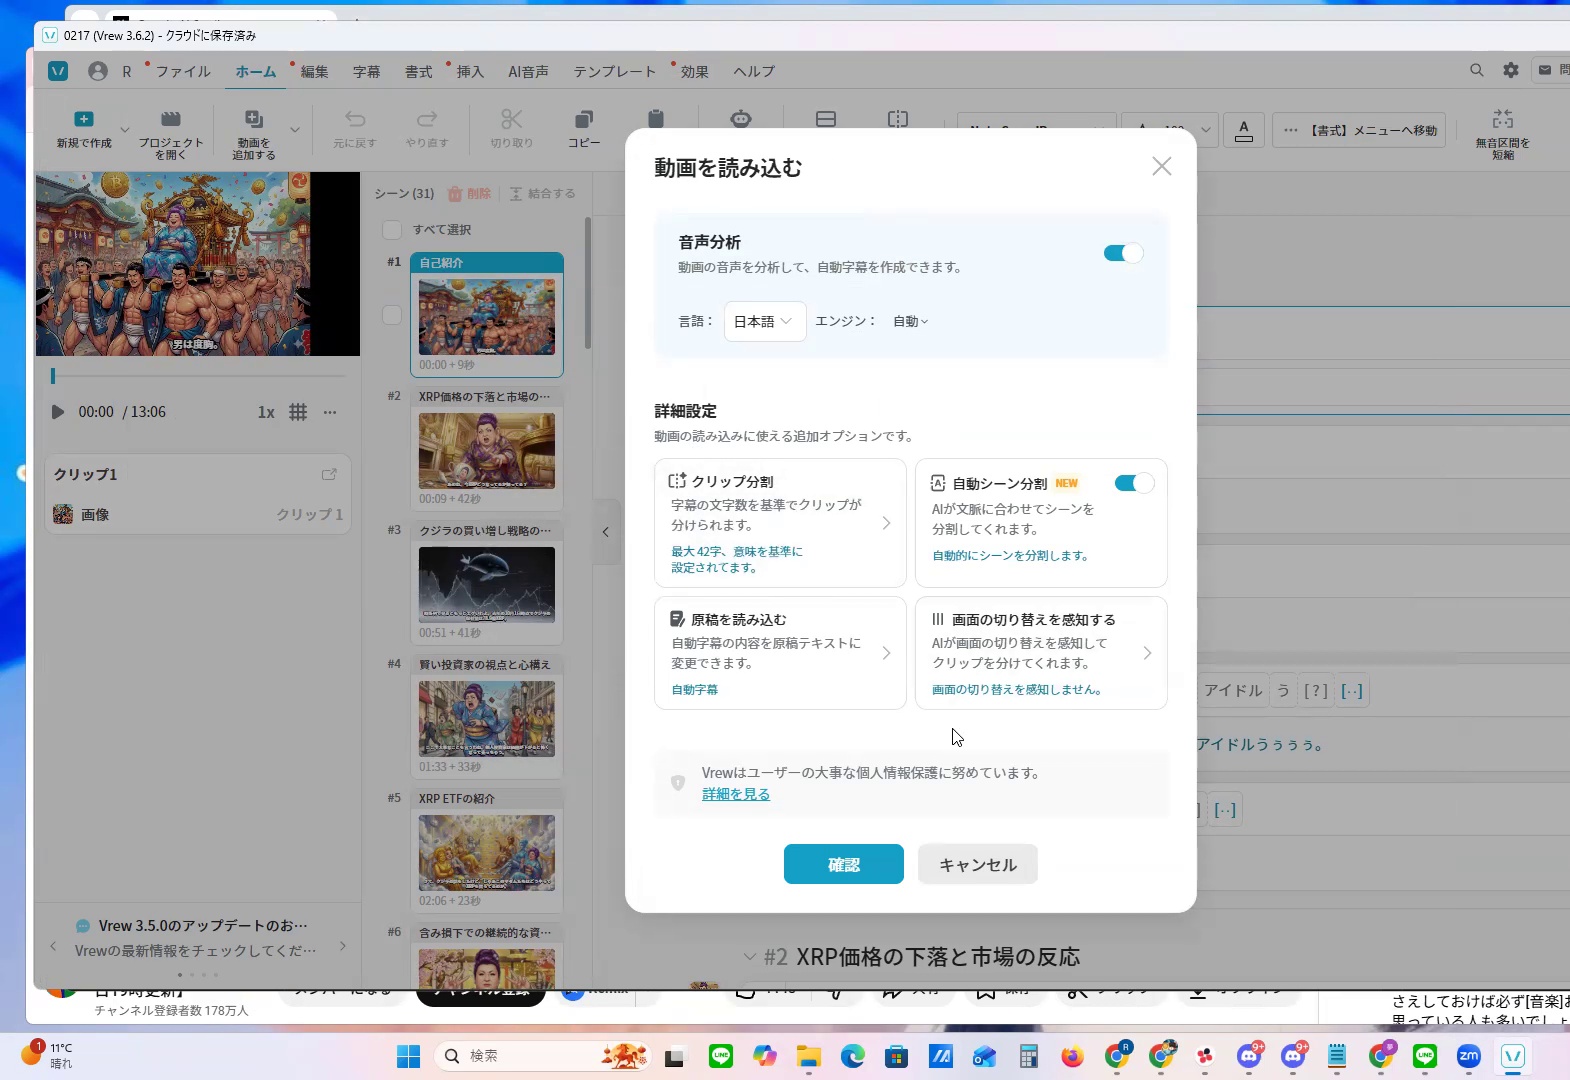Screen dimensions: 1570x1080
Task: Click 【書式】メニューへ移動 button
Action: pos(1359,130)
